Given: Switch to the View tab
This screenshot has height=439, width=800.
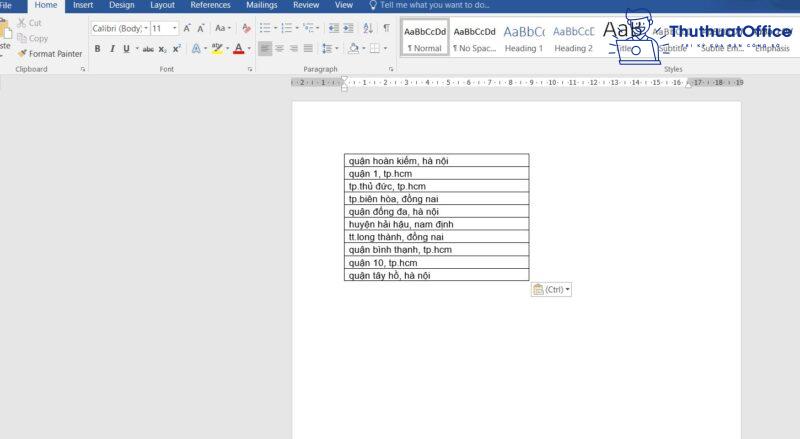Looking at the screenshot, I should coord(344,5).
